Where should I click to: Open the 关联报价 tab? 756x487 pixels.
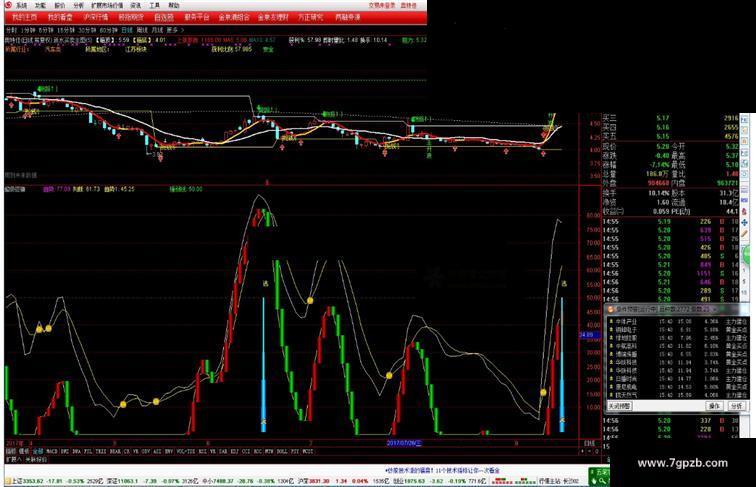tap(36, 460)
